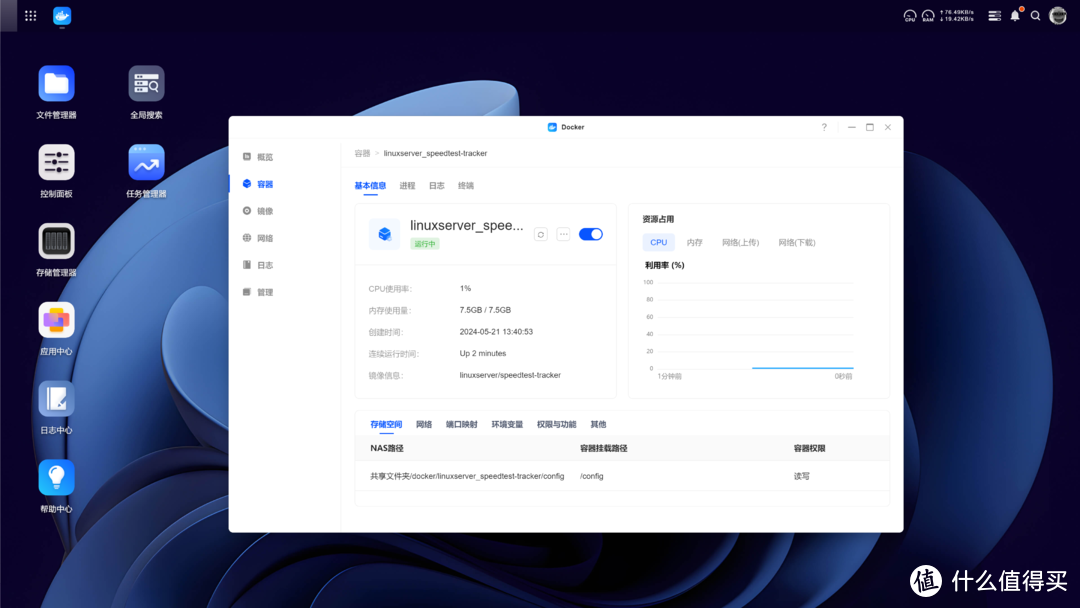1080x608 pixels.
Task: Click the restart icon next to the container name
Action: coord(540,233)
